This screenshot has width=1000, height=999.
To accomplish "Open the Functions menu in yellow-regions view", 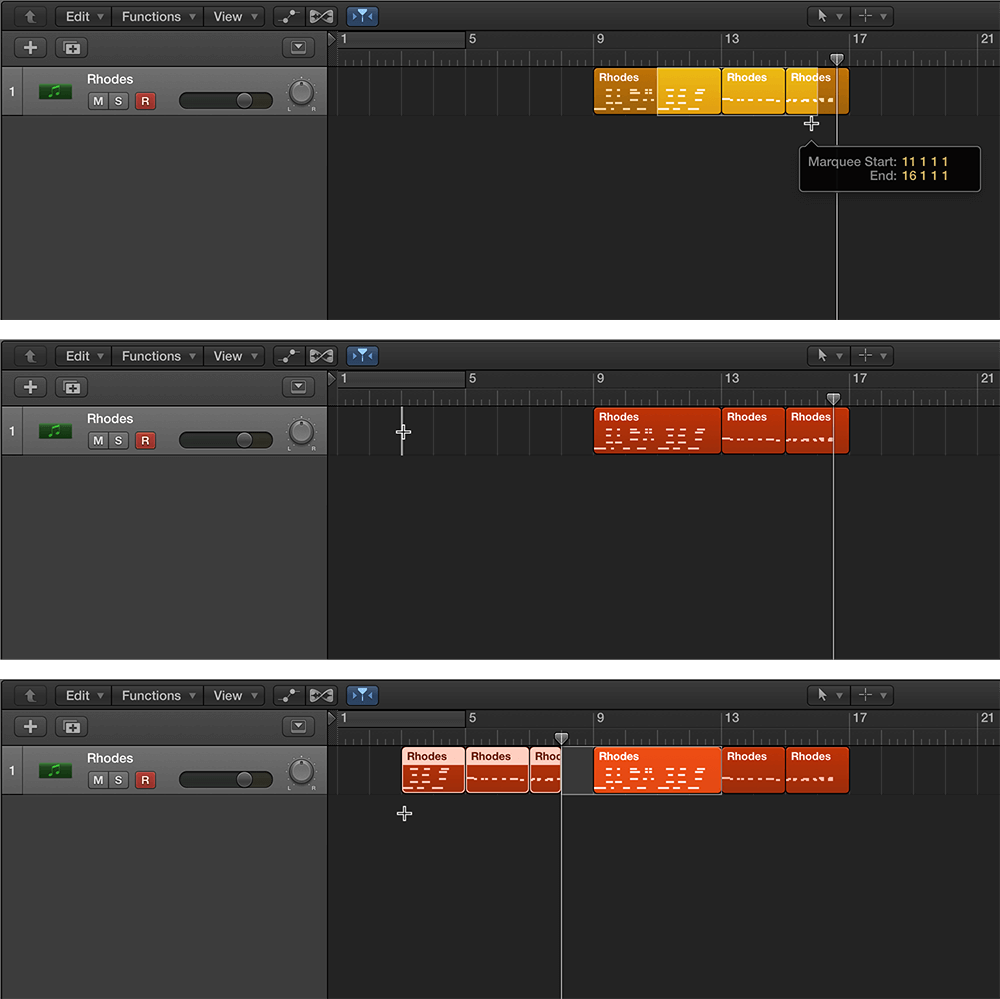I will 158,17.
